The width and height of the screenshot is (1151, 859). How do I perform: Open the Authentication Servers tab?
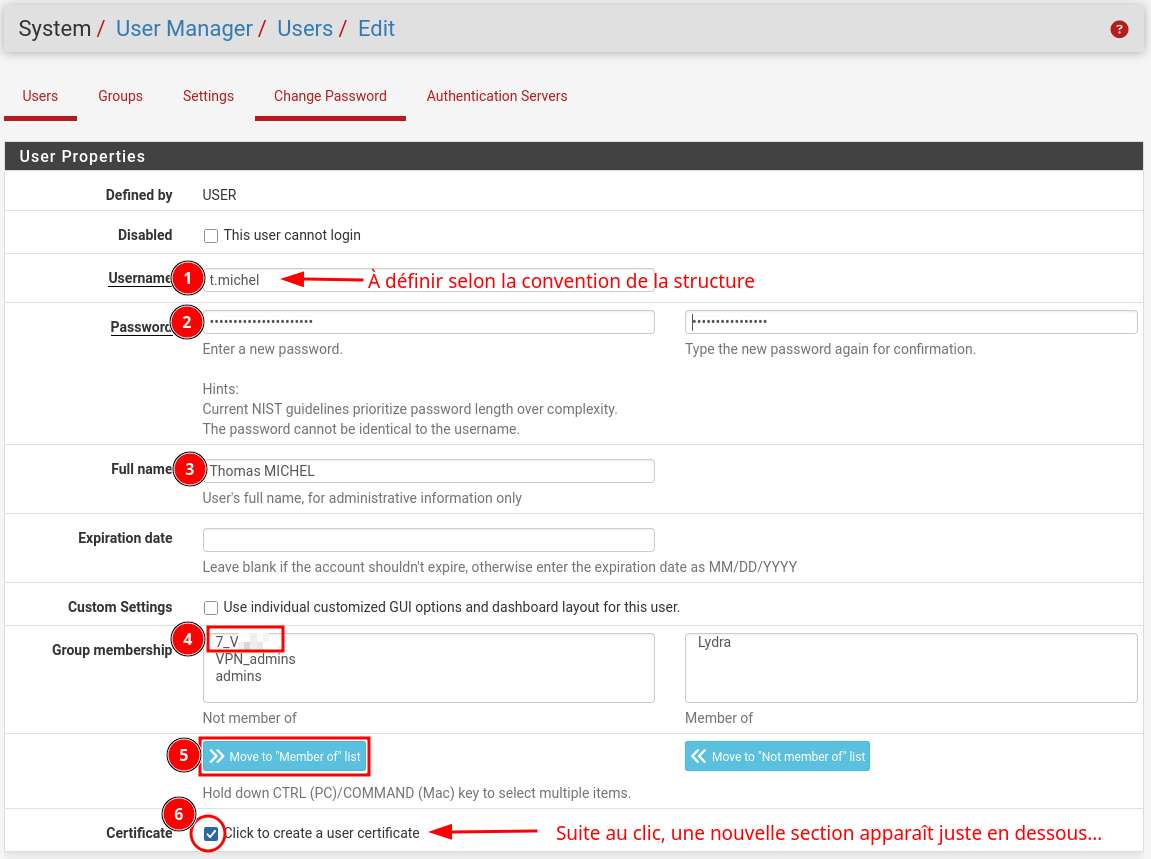point(497,96)
